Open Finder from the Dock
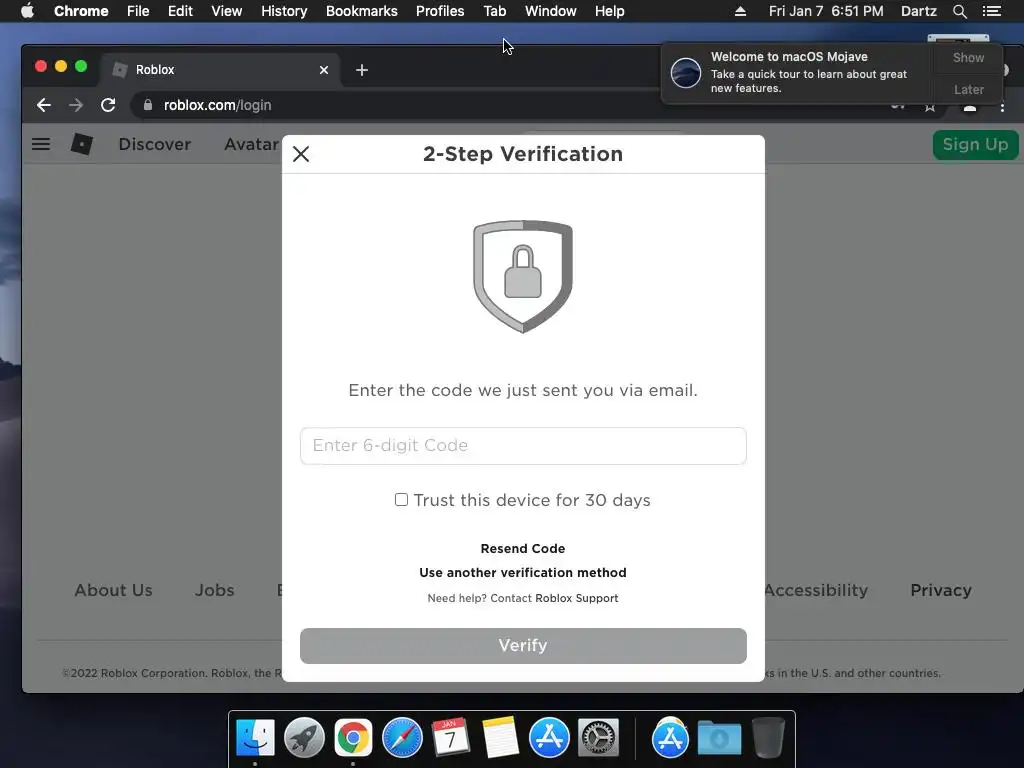Screen dimensions: 1024x768 (255, 738)
